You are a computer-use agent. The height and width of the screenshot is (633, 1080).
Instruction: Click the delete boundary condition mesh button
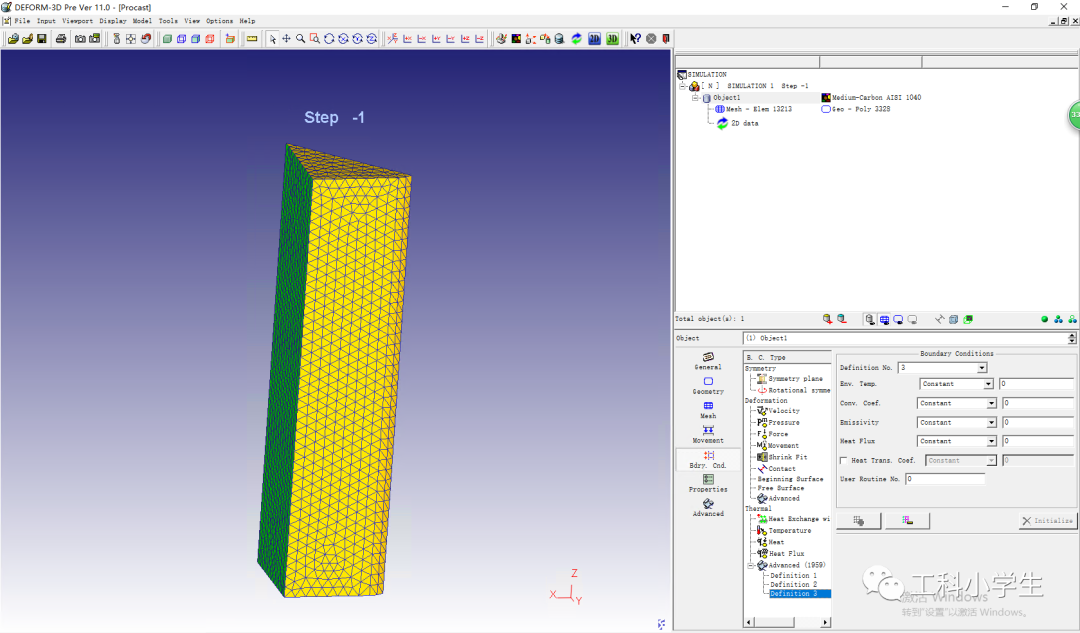point(907,521)
